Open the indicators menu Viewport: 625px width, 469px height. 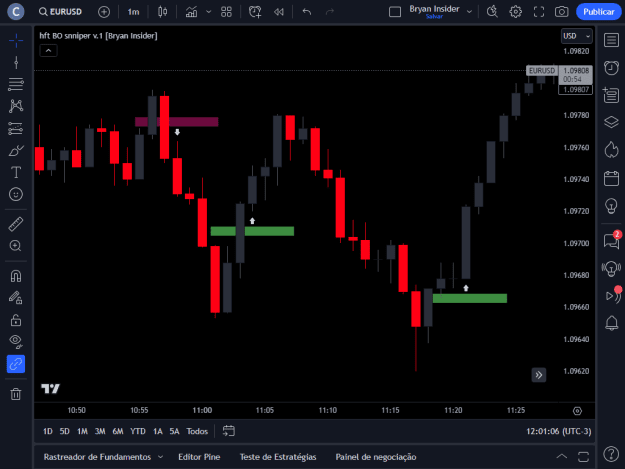click(x=192, y=12)
